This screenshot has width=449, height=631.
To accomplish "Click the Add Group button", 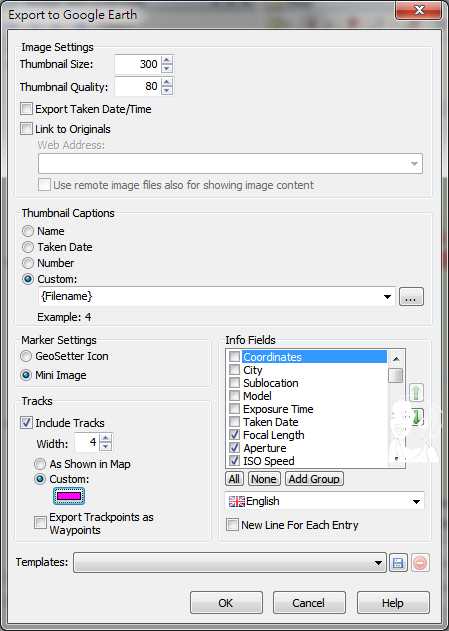I will 314,479.
